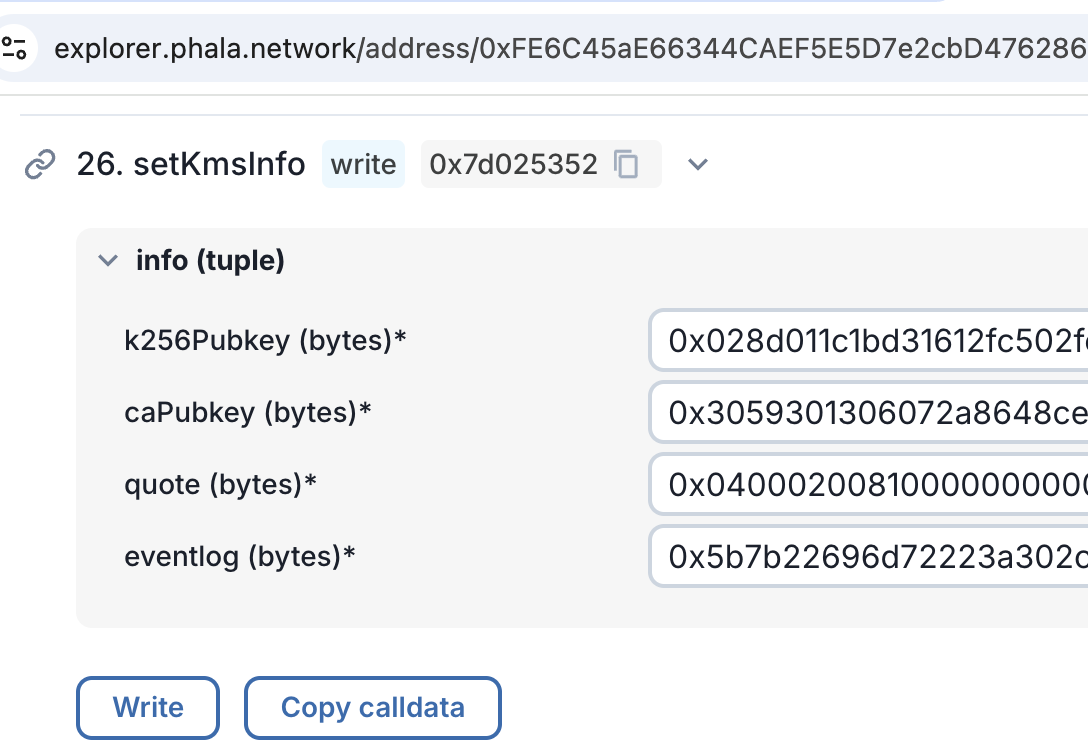The height and width of the screenshot is (754, 1088).
Task: Focus the k256Pubkey bytes input field
Action: click(x=860, y=340)
